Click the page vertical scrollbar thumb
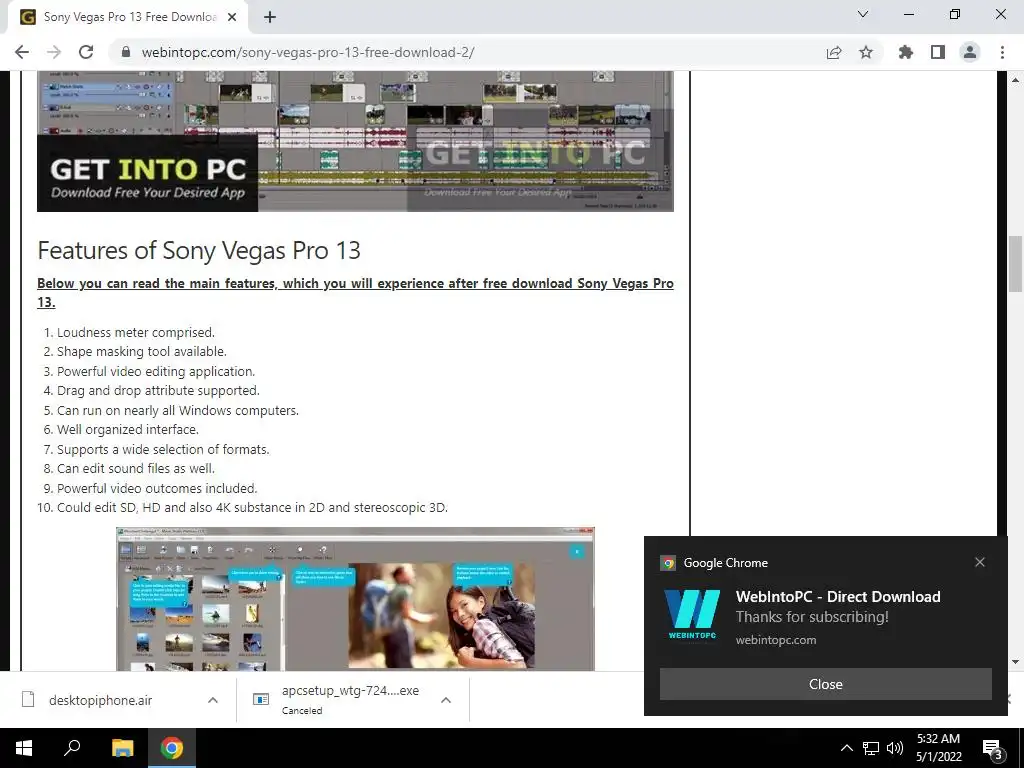1024x768 pixels. coord(1015,264)
